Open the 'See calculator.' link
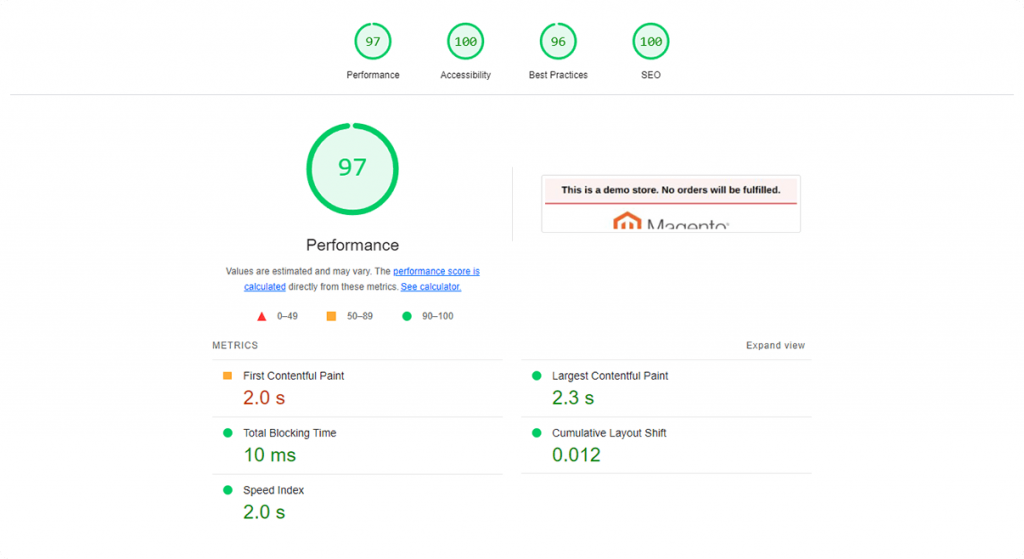1024x559 pixels. point(431,287)
